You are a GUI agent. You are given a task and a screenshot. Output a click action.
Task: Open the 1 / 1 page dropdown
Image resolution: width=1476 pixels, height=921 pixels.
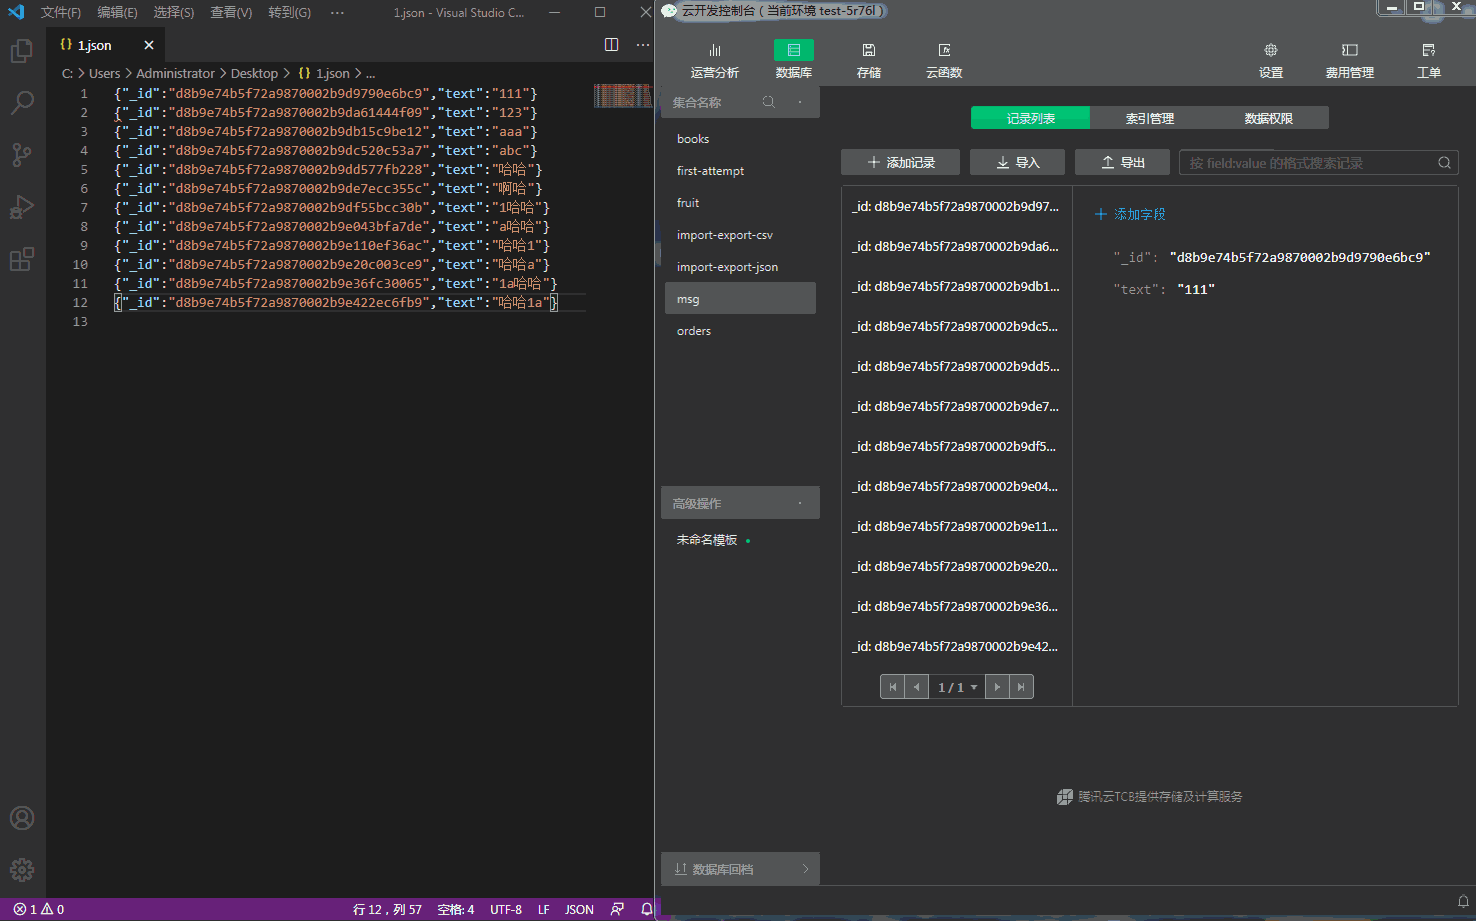tap(957, 687)
